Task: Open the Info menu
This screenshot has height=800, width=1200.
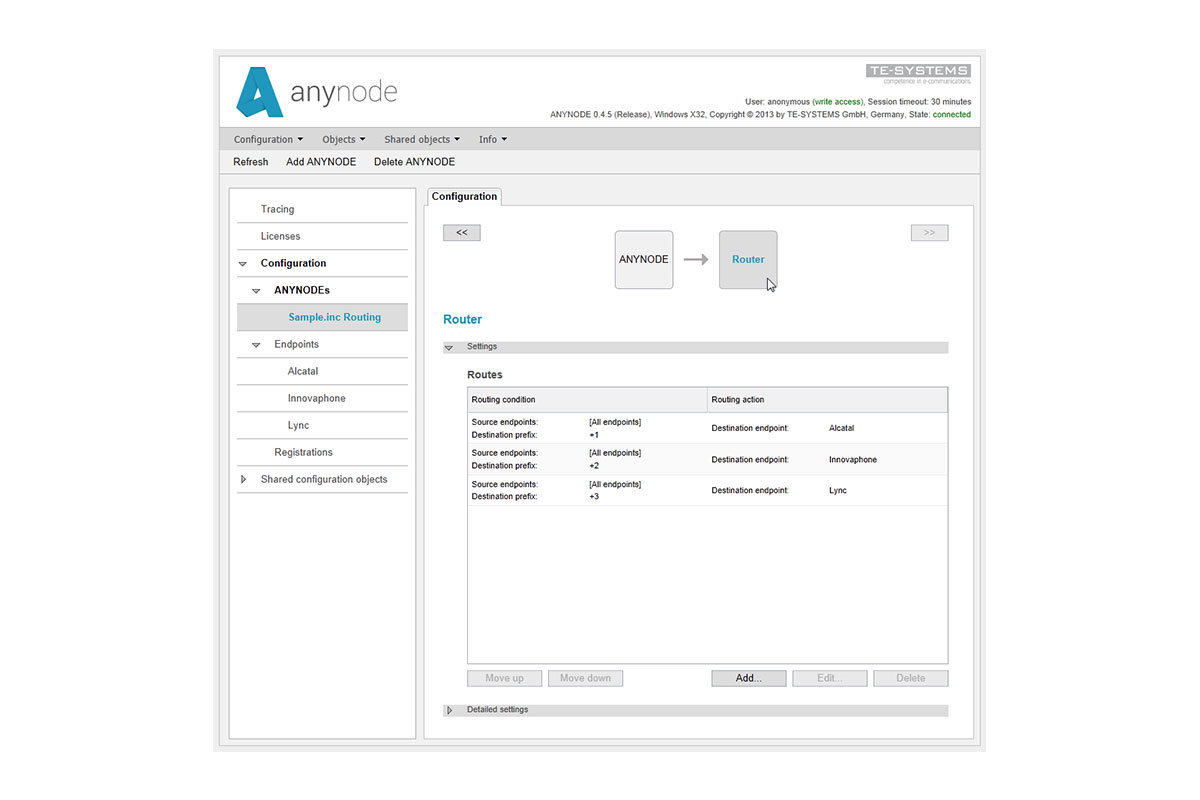Action: [493, 140]
